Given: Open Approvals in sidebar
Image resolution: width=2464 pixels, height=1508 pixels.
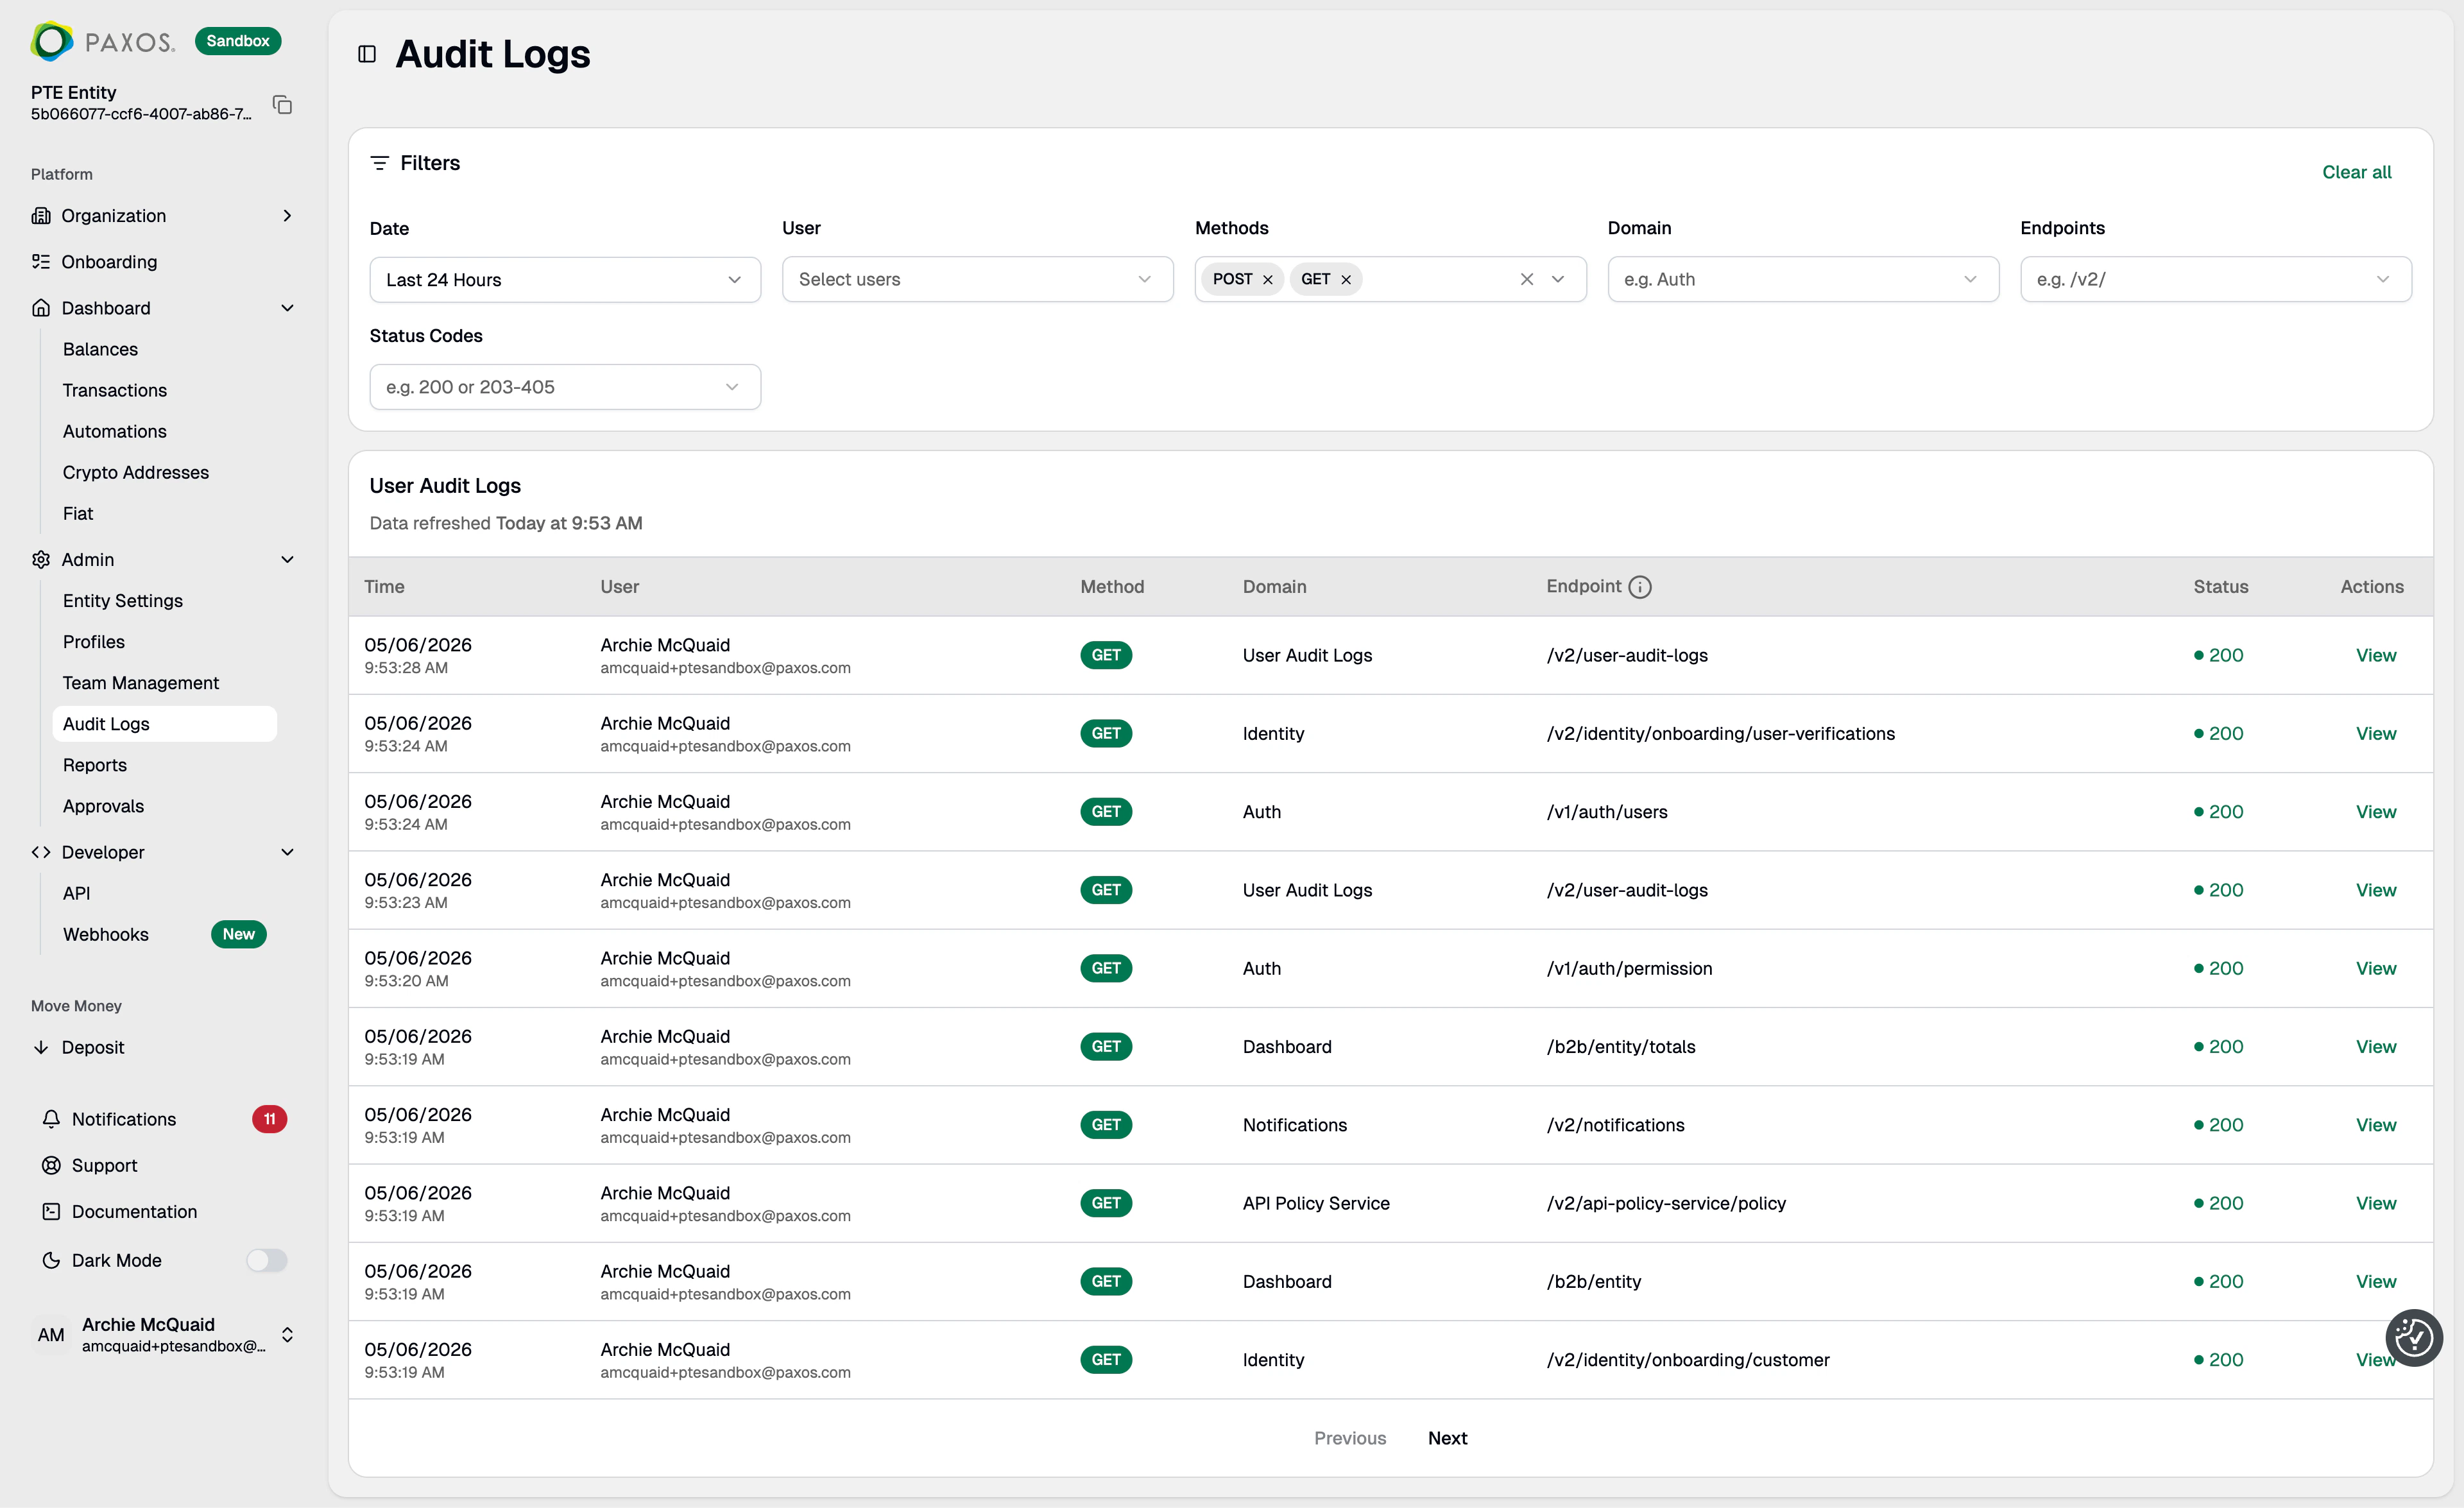Looking at the screenshot, I should click(x=103, y=806).
